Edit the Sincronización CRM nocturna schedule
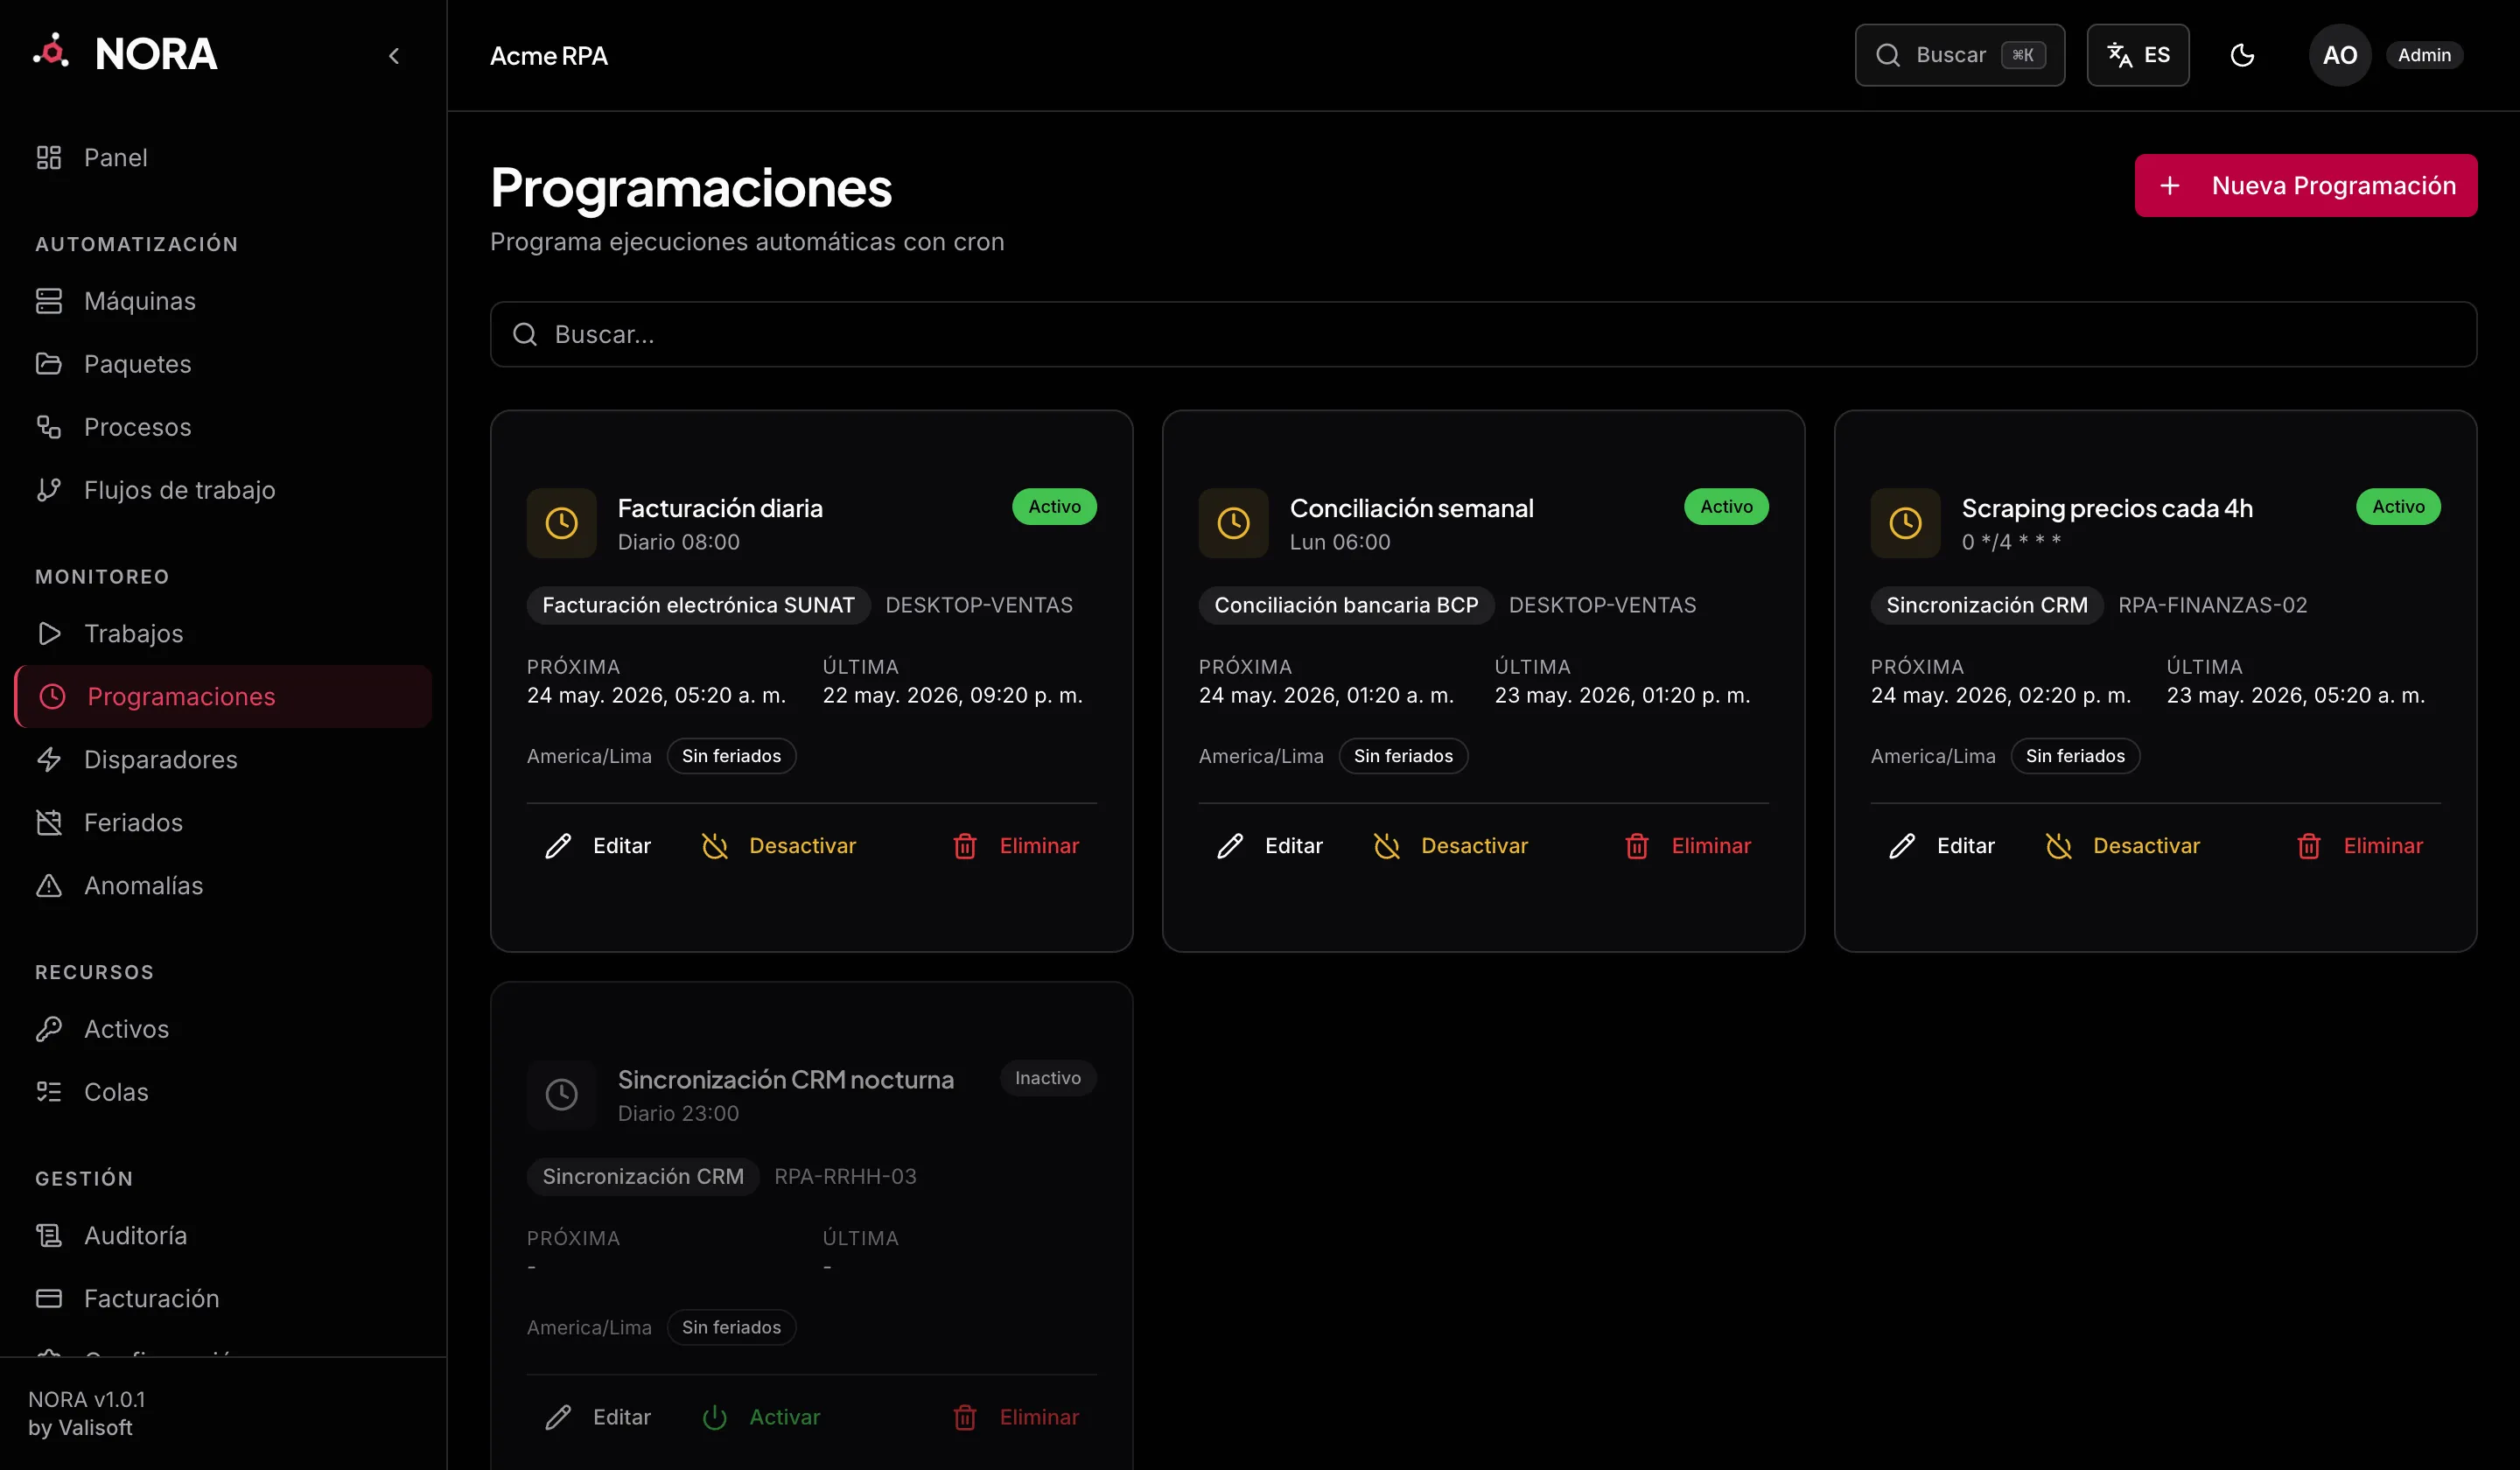This screenshot has width=2520, height=1470. point(598,1417)
